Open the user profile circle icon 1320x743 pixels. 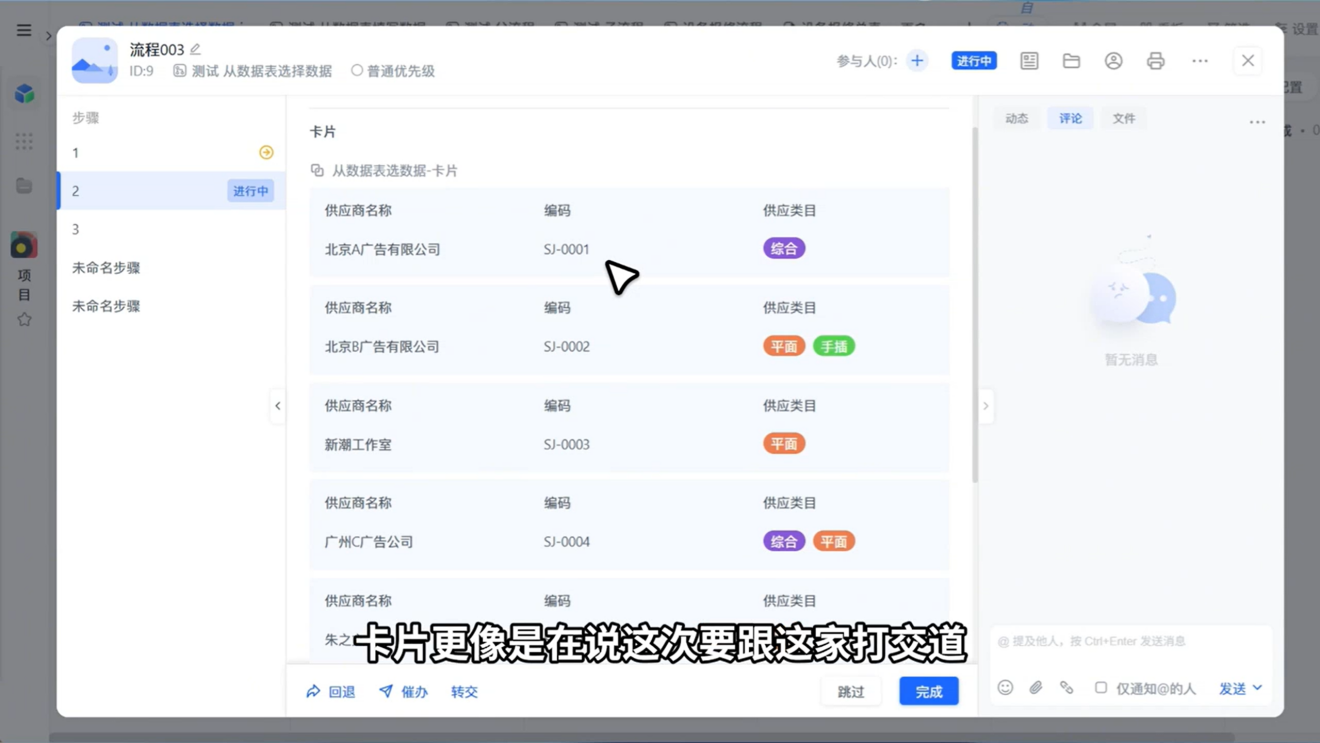1113,61
